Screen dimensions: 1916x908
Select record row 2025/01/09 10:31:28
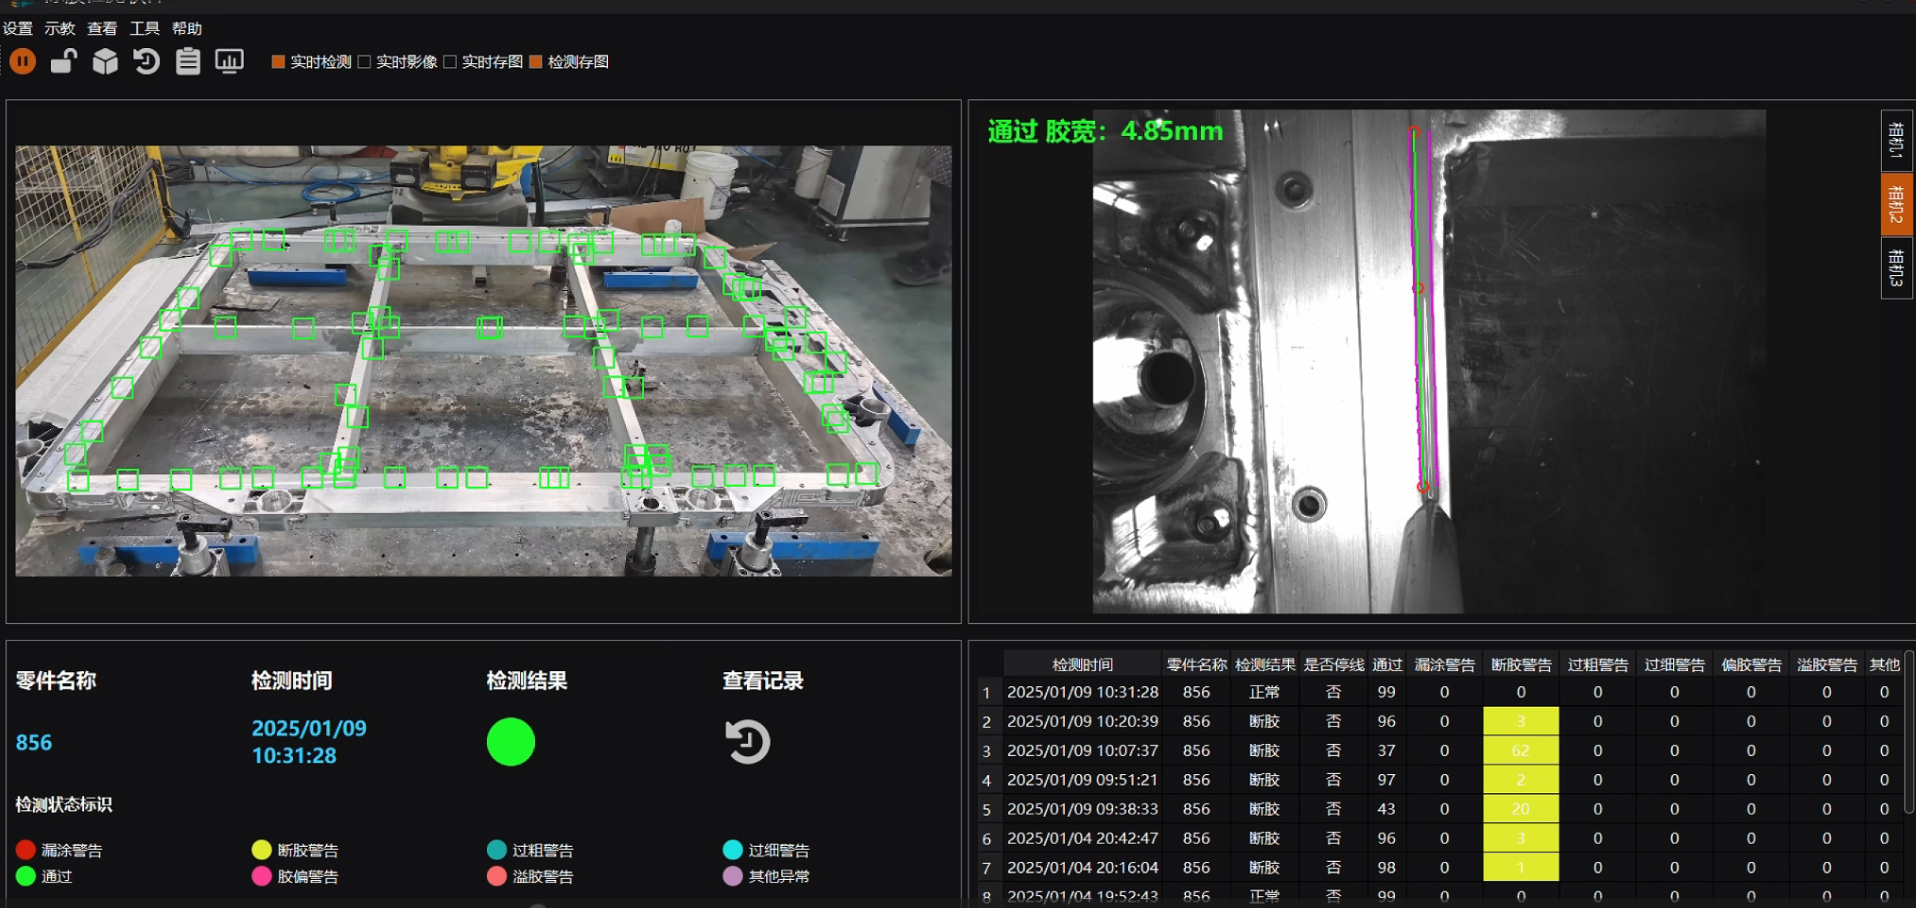coord(1082,692)
